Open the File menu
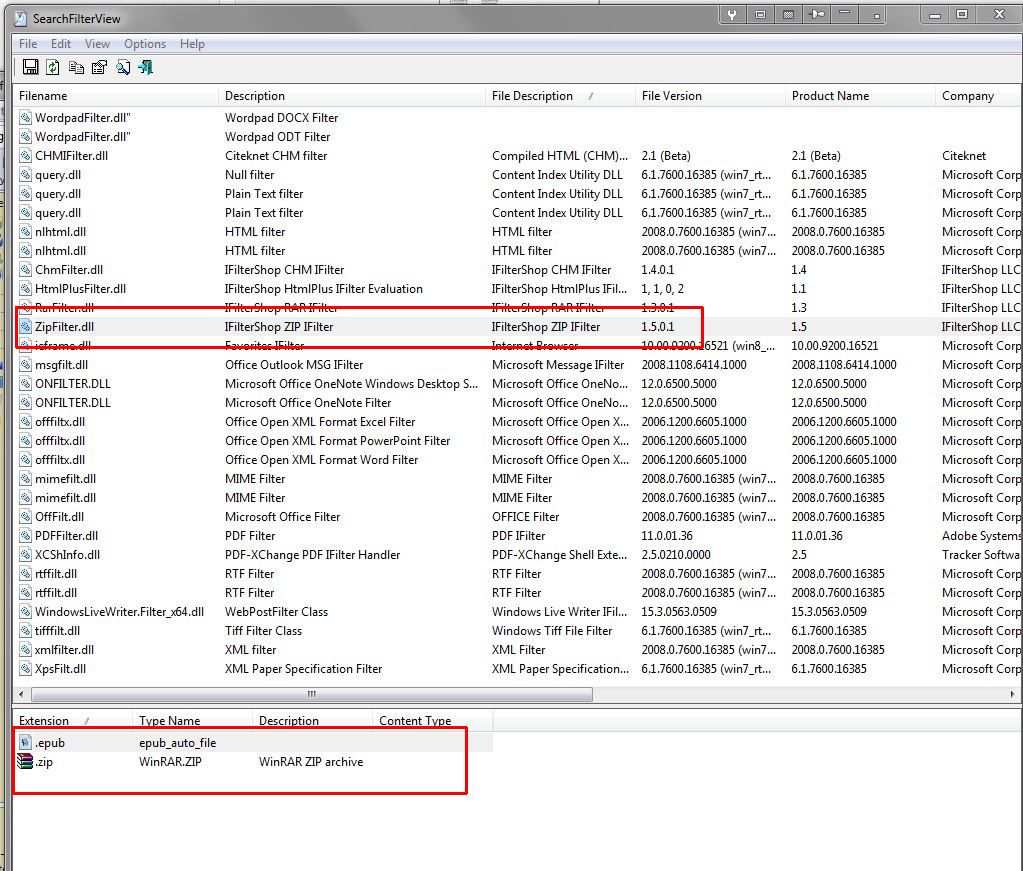The image size is (1023, 871). tap(28, 44)
